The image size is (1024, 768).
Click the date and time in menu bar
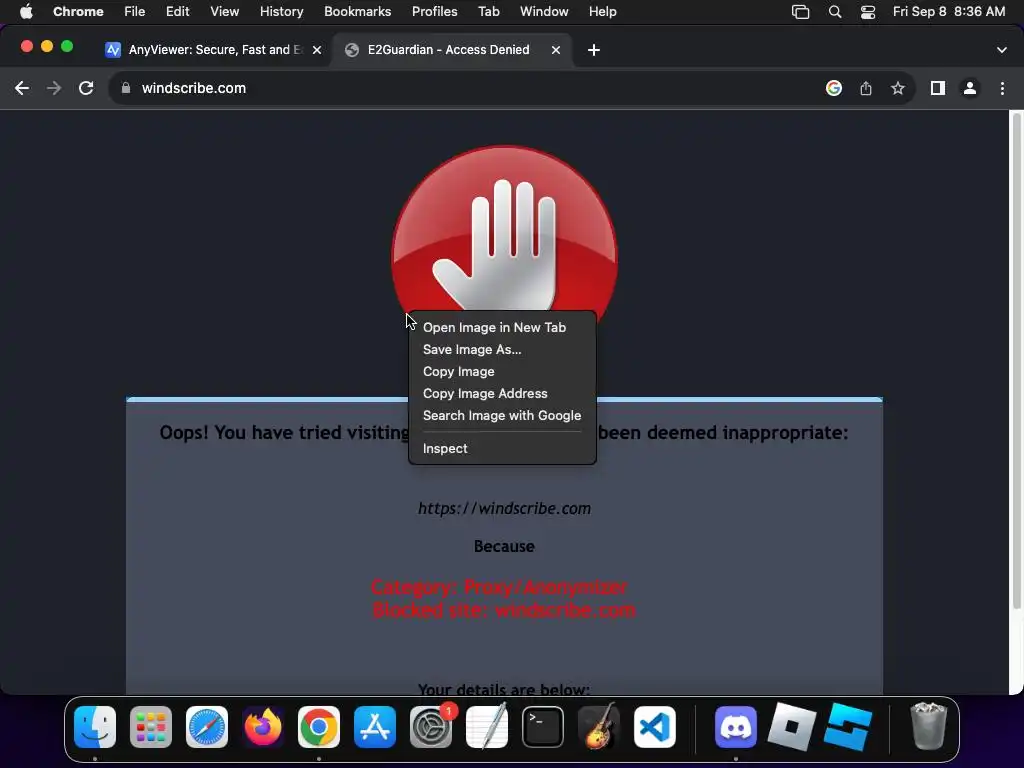point(949,12)
